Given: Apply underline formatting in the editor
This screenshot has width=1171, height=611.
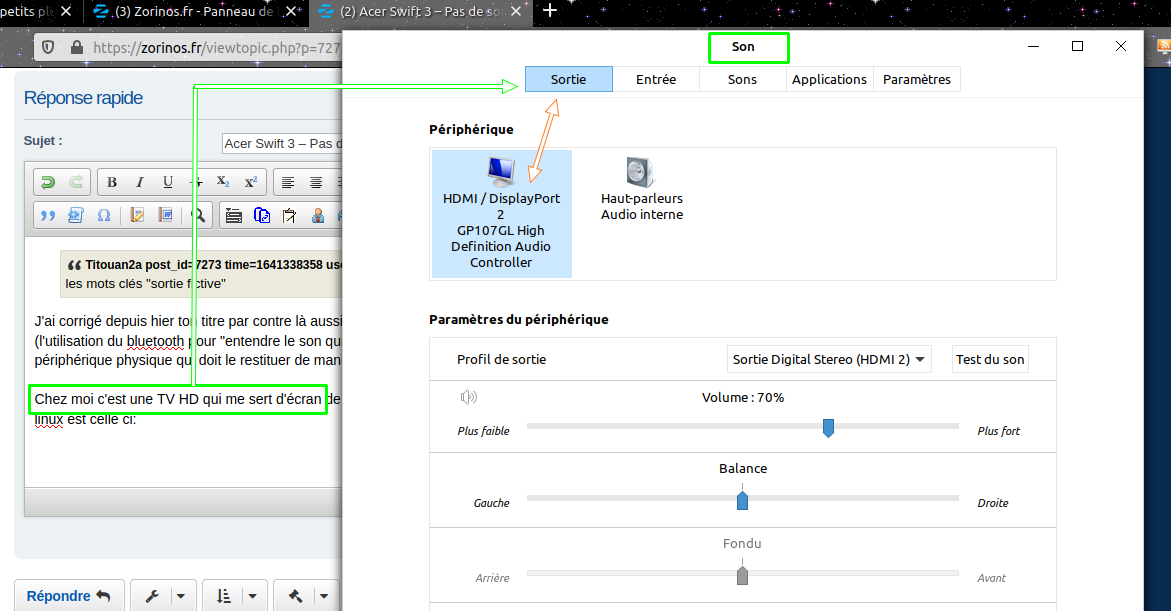Looking at the screenshot, I should click(x=168, y=182).
